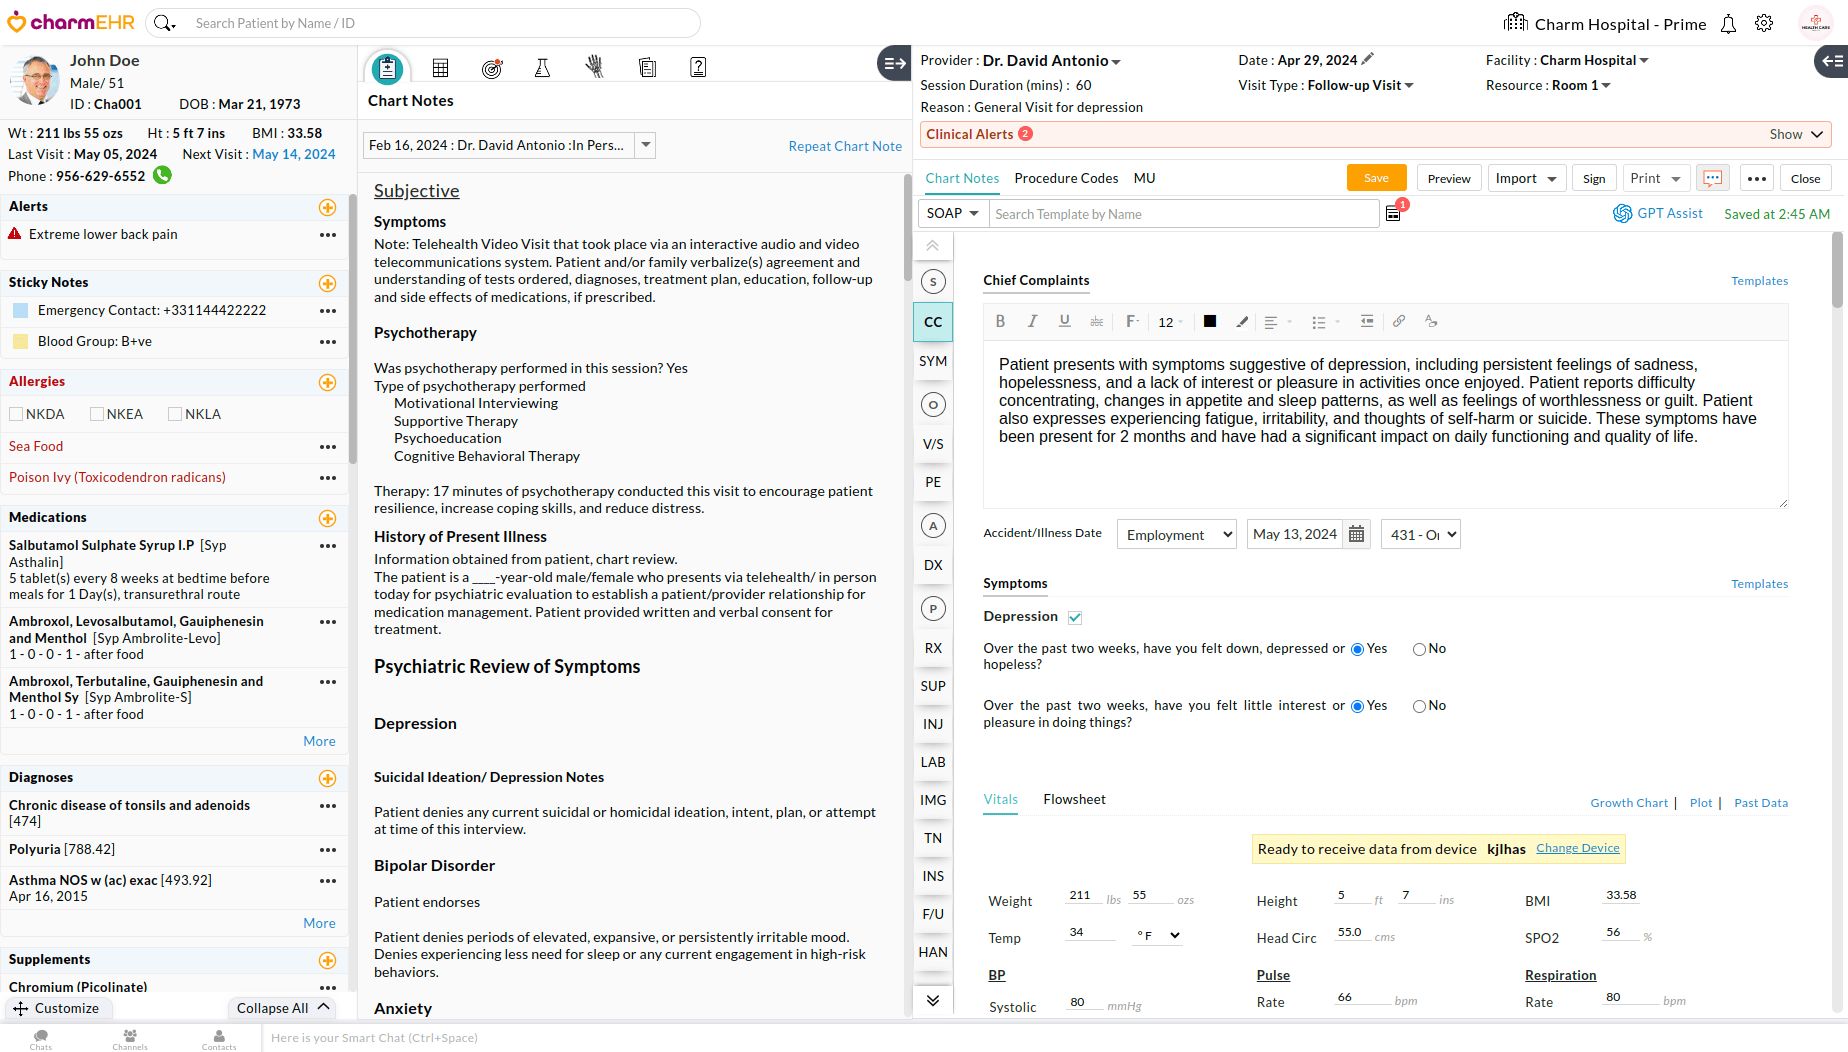Show the Clinical Alerts section
The height and width of the screenshot is (1052, 1848).
point(1796,135)
